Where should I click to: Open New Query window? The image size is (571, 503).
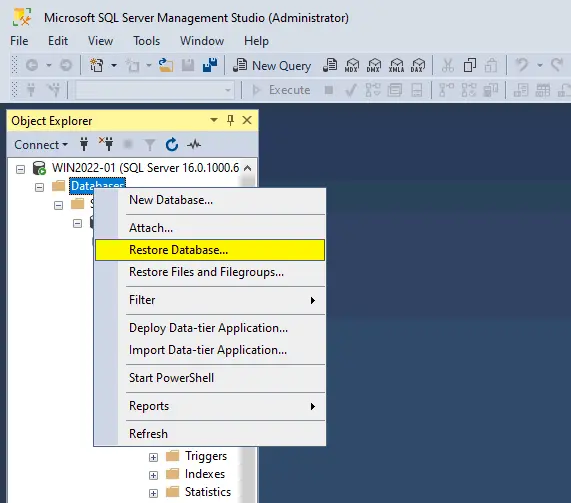point(272,66)
